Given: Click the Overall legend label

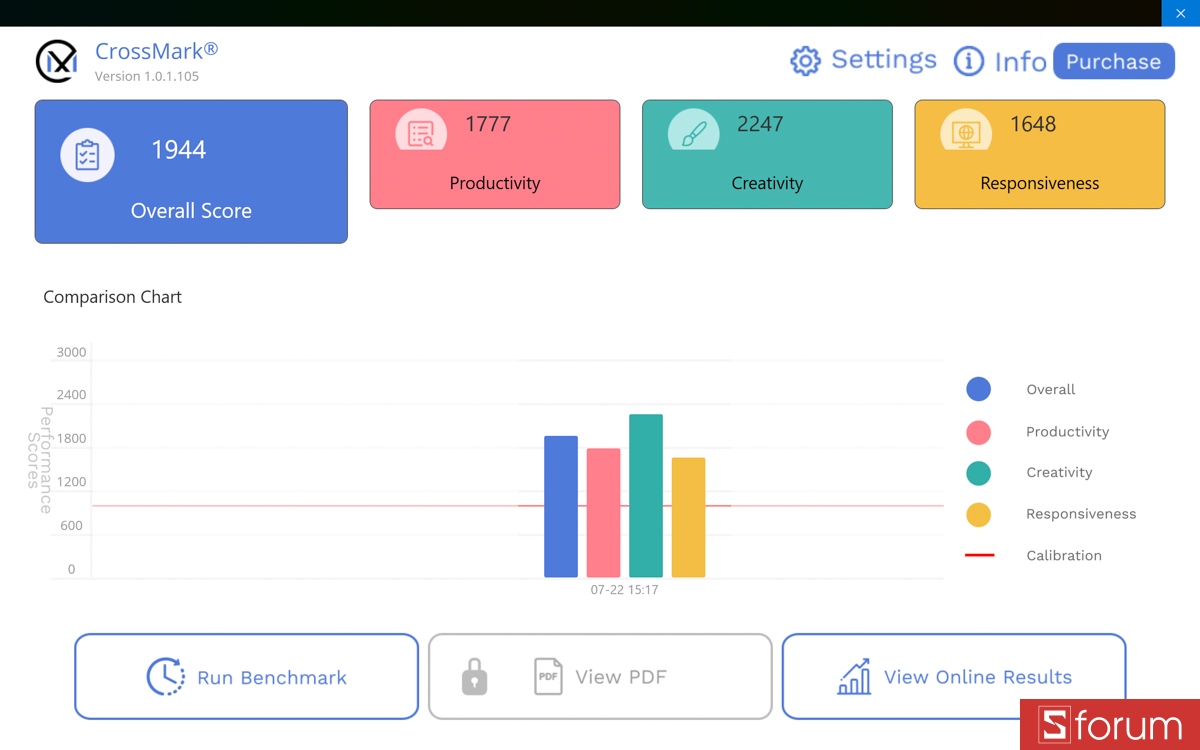Looking at the screenshot, I should point(1051,389).
